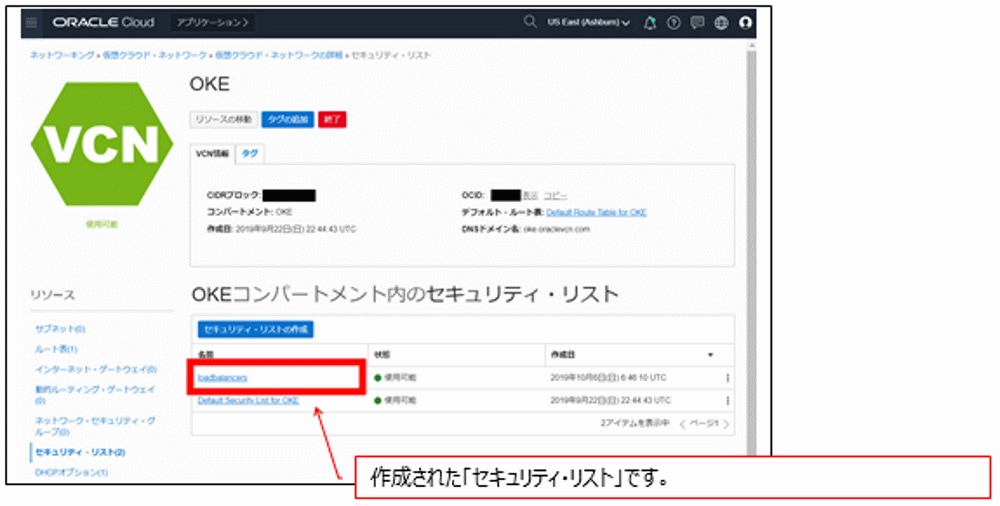Go to 仮想クラウド・ネットワーク breadcrumb
The height and width of the screenshot is (506, 1000).
click(155, 56)
